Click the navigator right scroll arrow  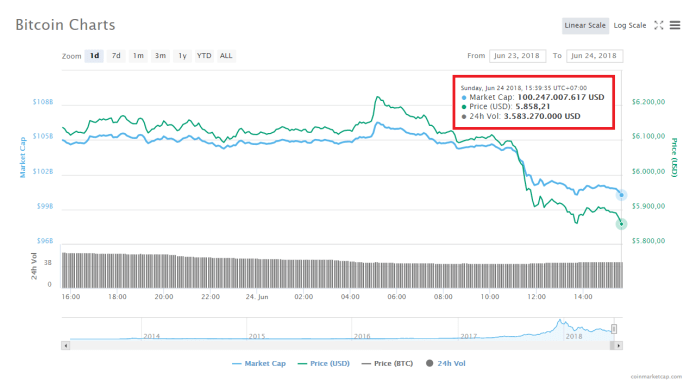[618, 345]
